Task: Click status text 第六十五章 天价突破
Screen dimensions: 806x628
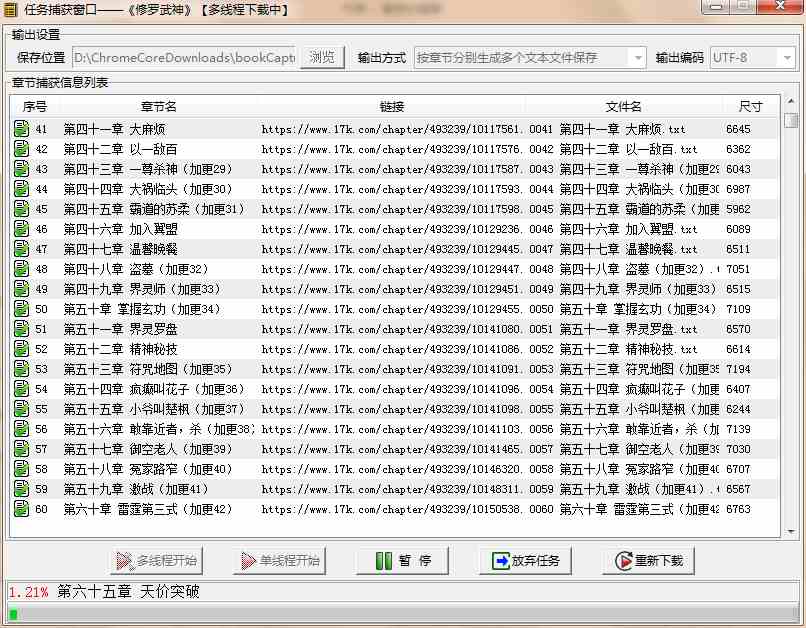Action: (128, 592)
